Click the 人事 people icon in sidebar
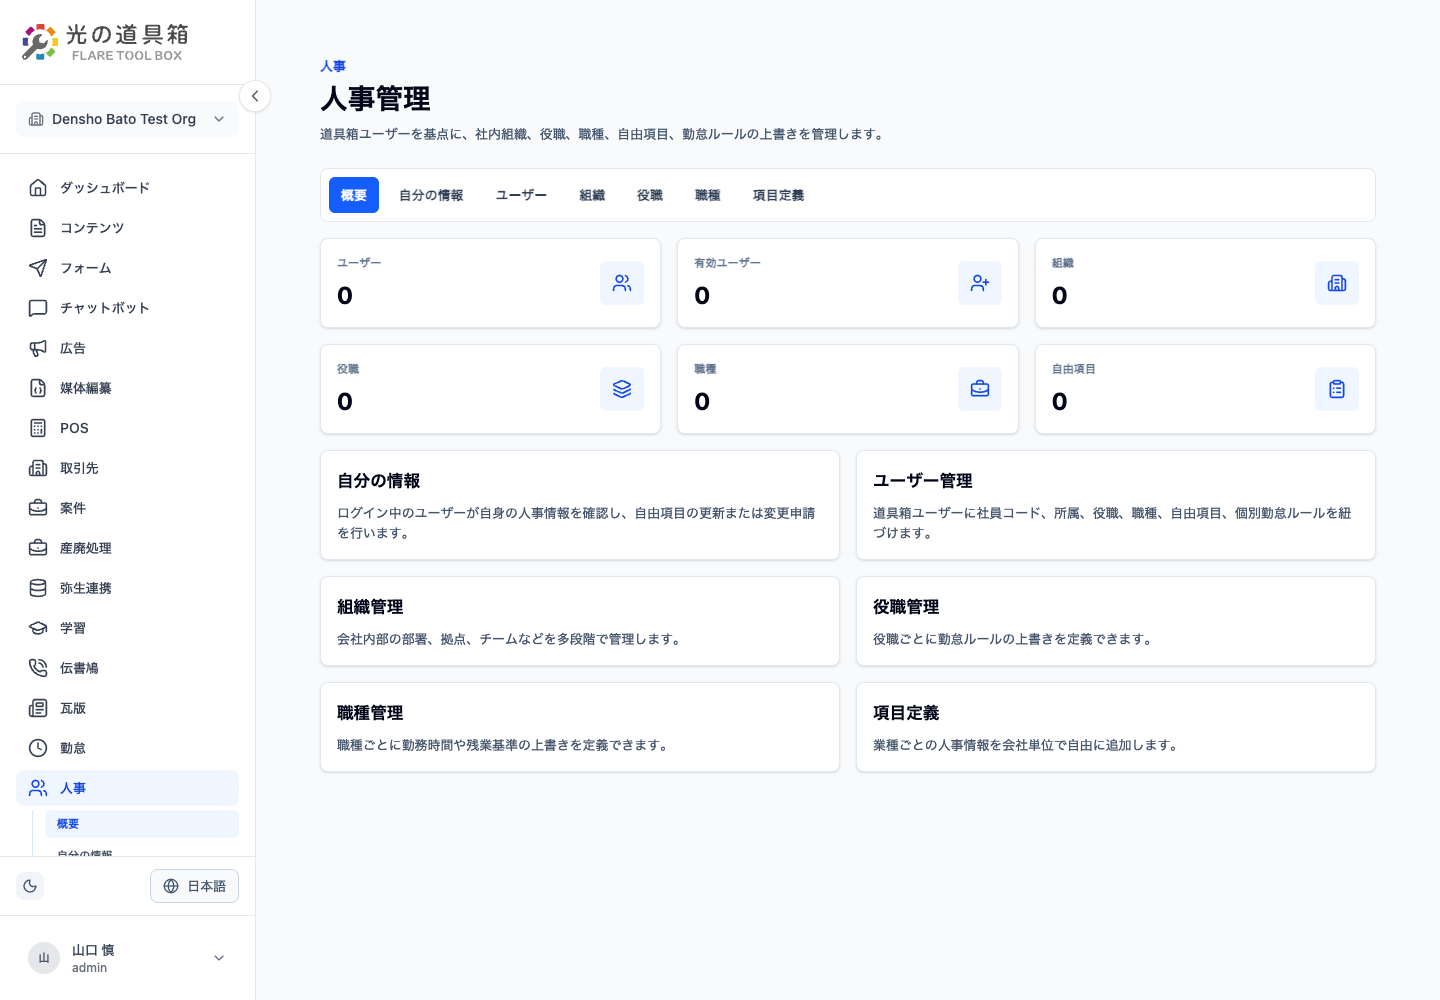 point(38,788)
